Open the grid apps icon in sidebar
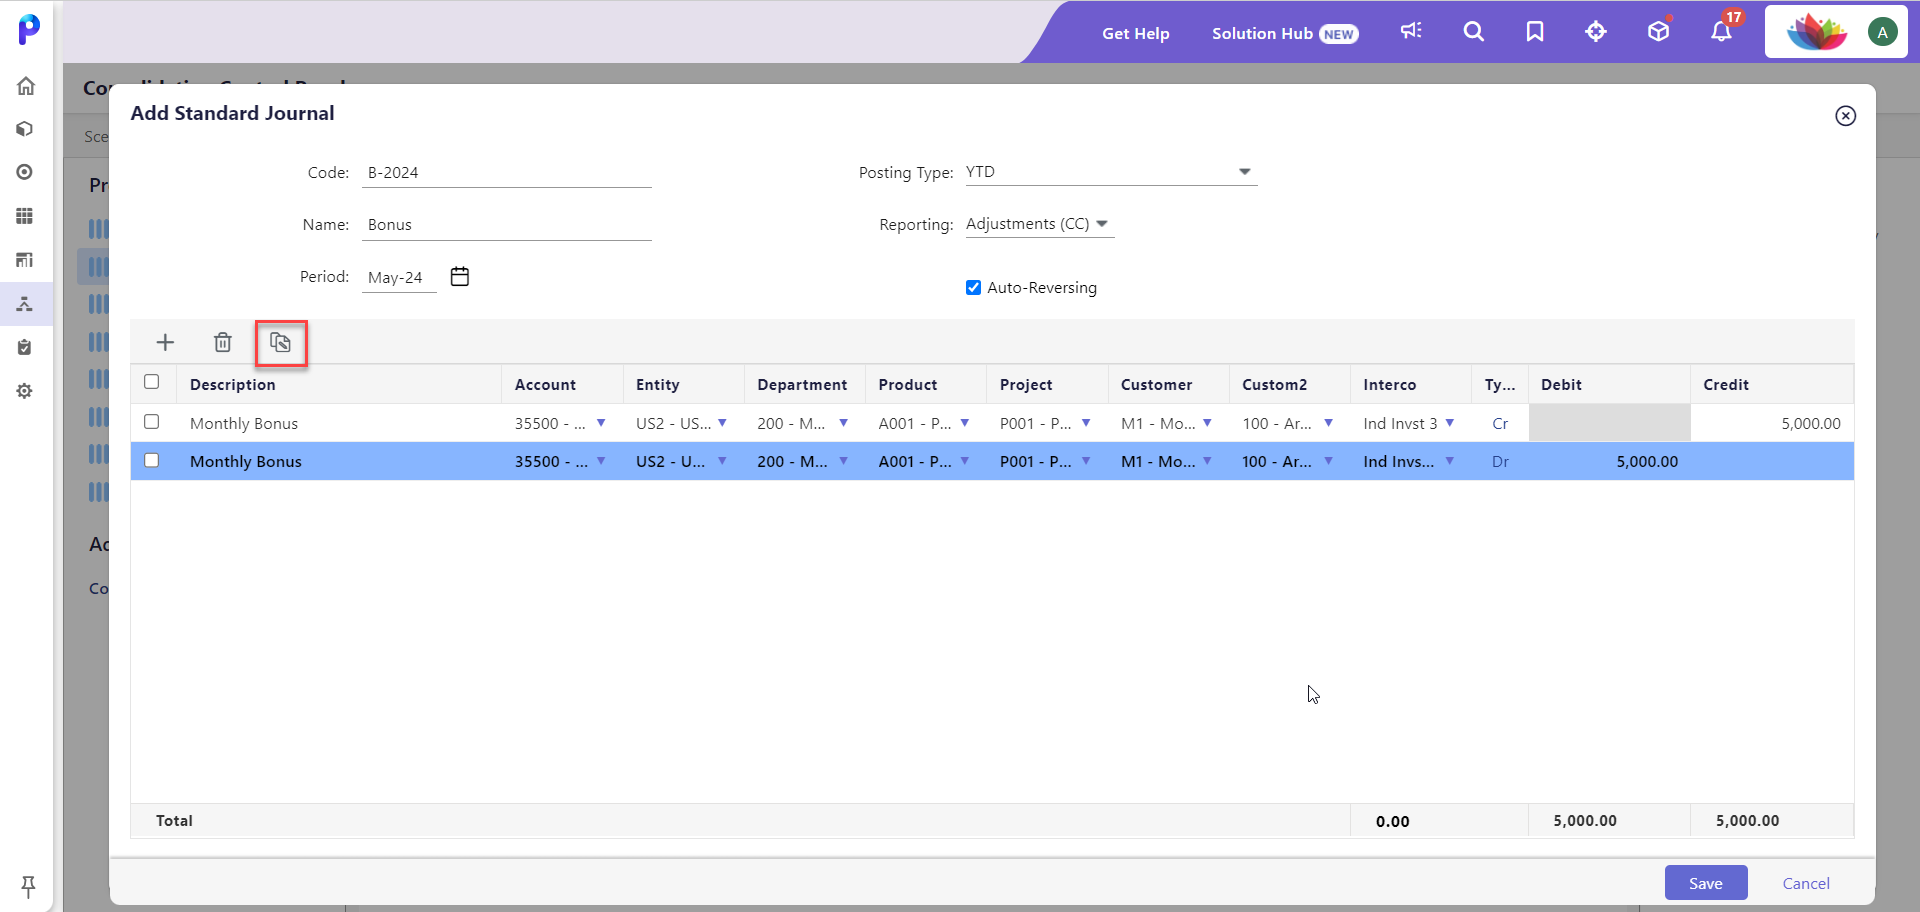This screenshot has width=1920, height=912. coord(26,216)
